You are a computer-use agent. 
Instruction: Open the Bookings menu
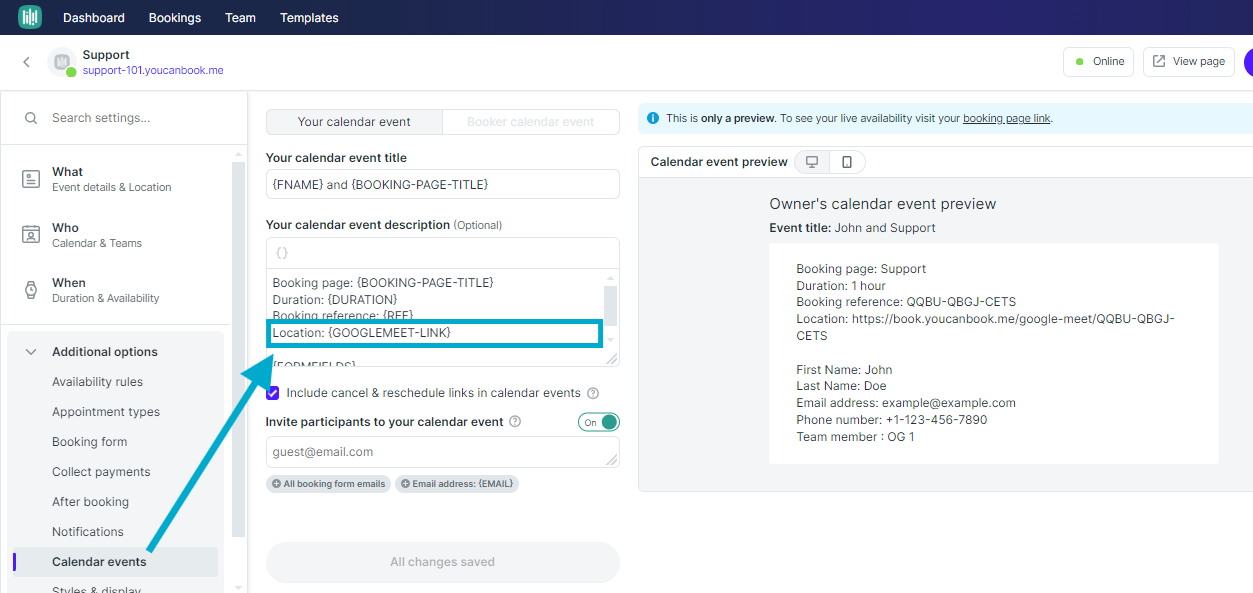[x=175, y=18]
